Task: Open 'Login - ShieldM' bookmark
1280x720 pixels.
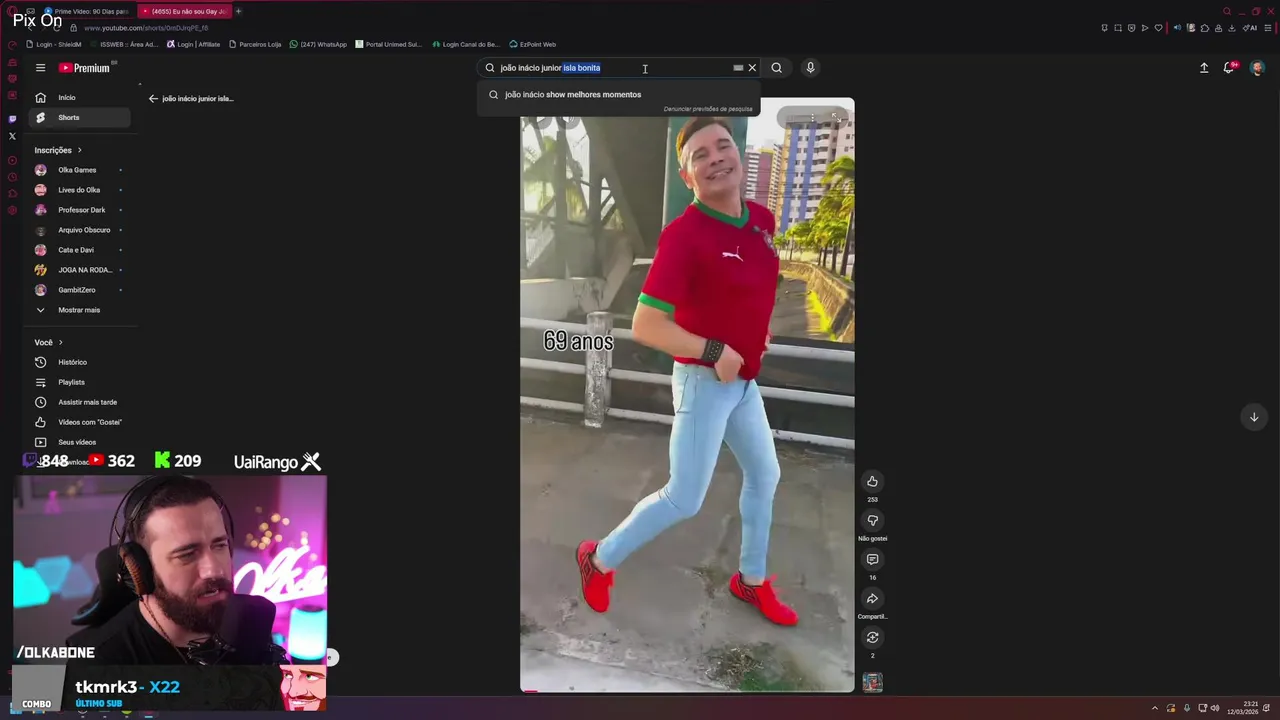Action: (x=55, y=44)
